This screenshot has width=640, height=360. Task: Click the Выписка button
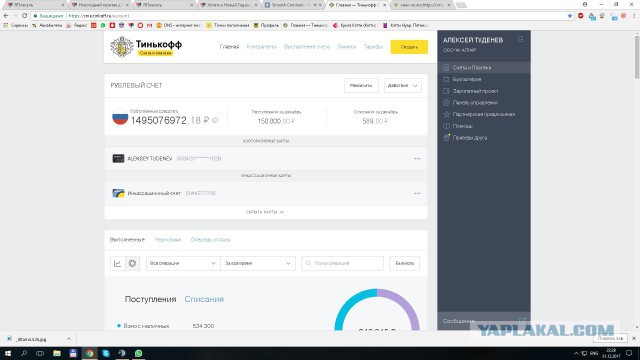click(404, 263)
